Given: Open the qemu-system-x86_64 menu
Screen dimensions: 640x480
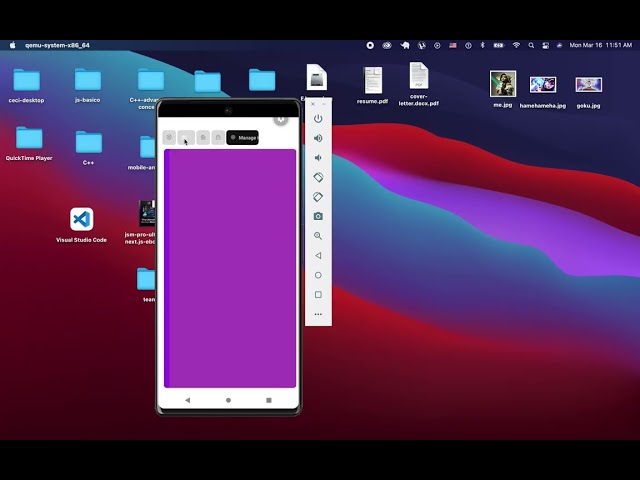Looking at the screenshot, I should pyautogui.click(x=57, y=45).
